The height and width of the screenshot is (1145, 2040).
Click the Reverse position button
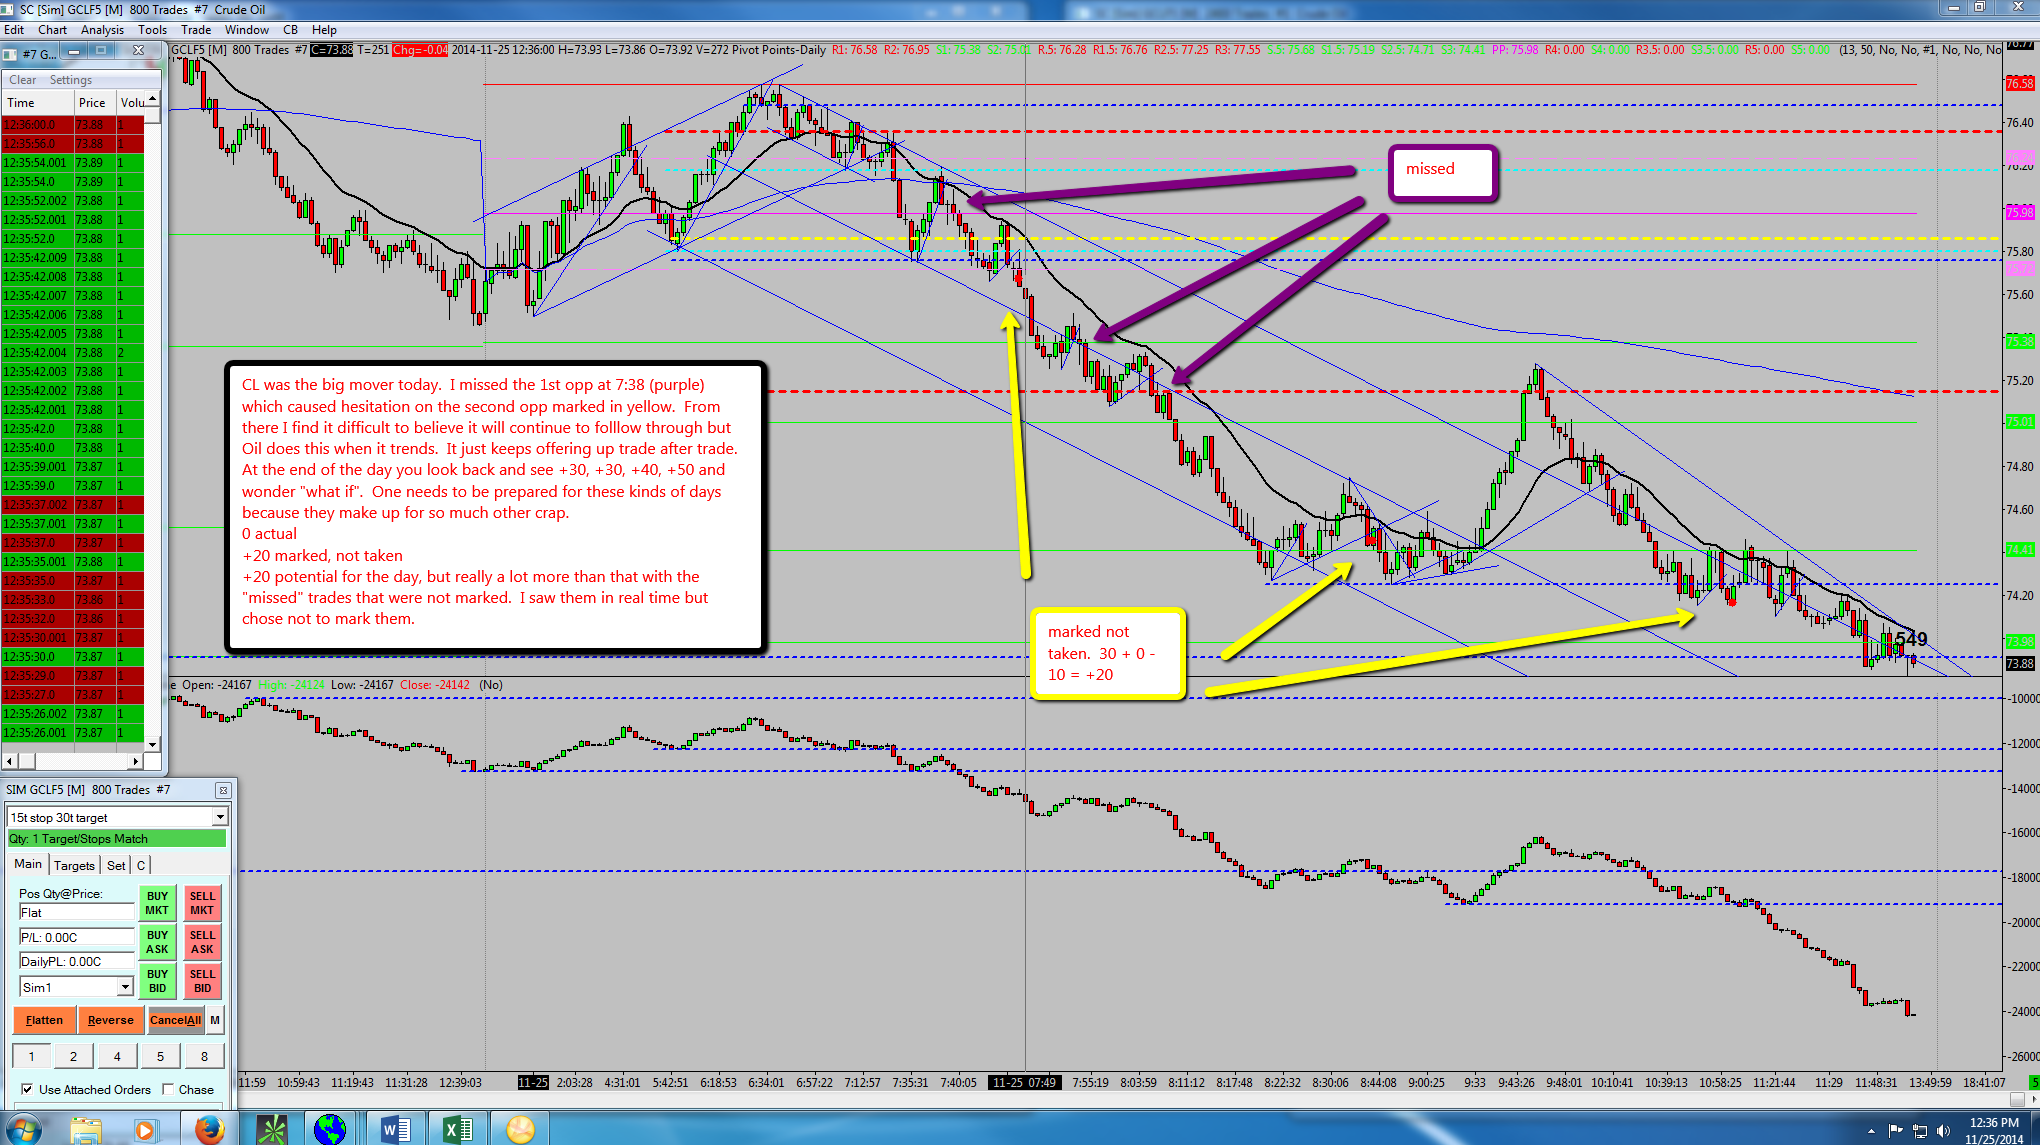tap(110, 1020)
